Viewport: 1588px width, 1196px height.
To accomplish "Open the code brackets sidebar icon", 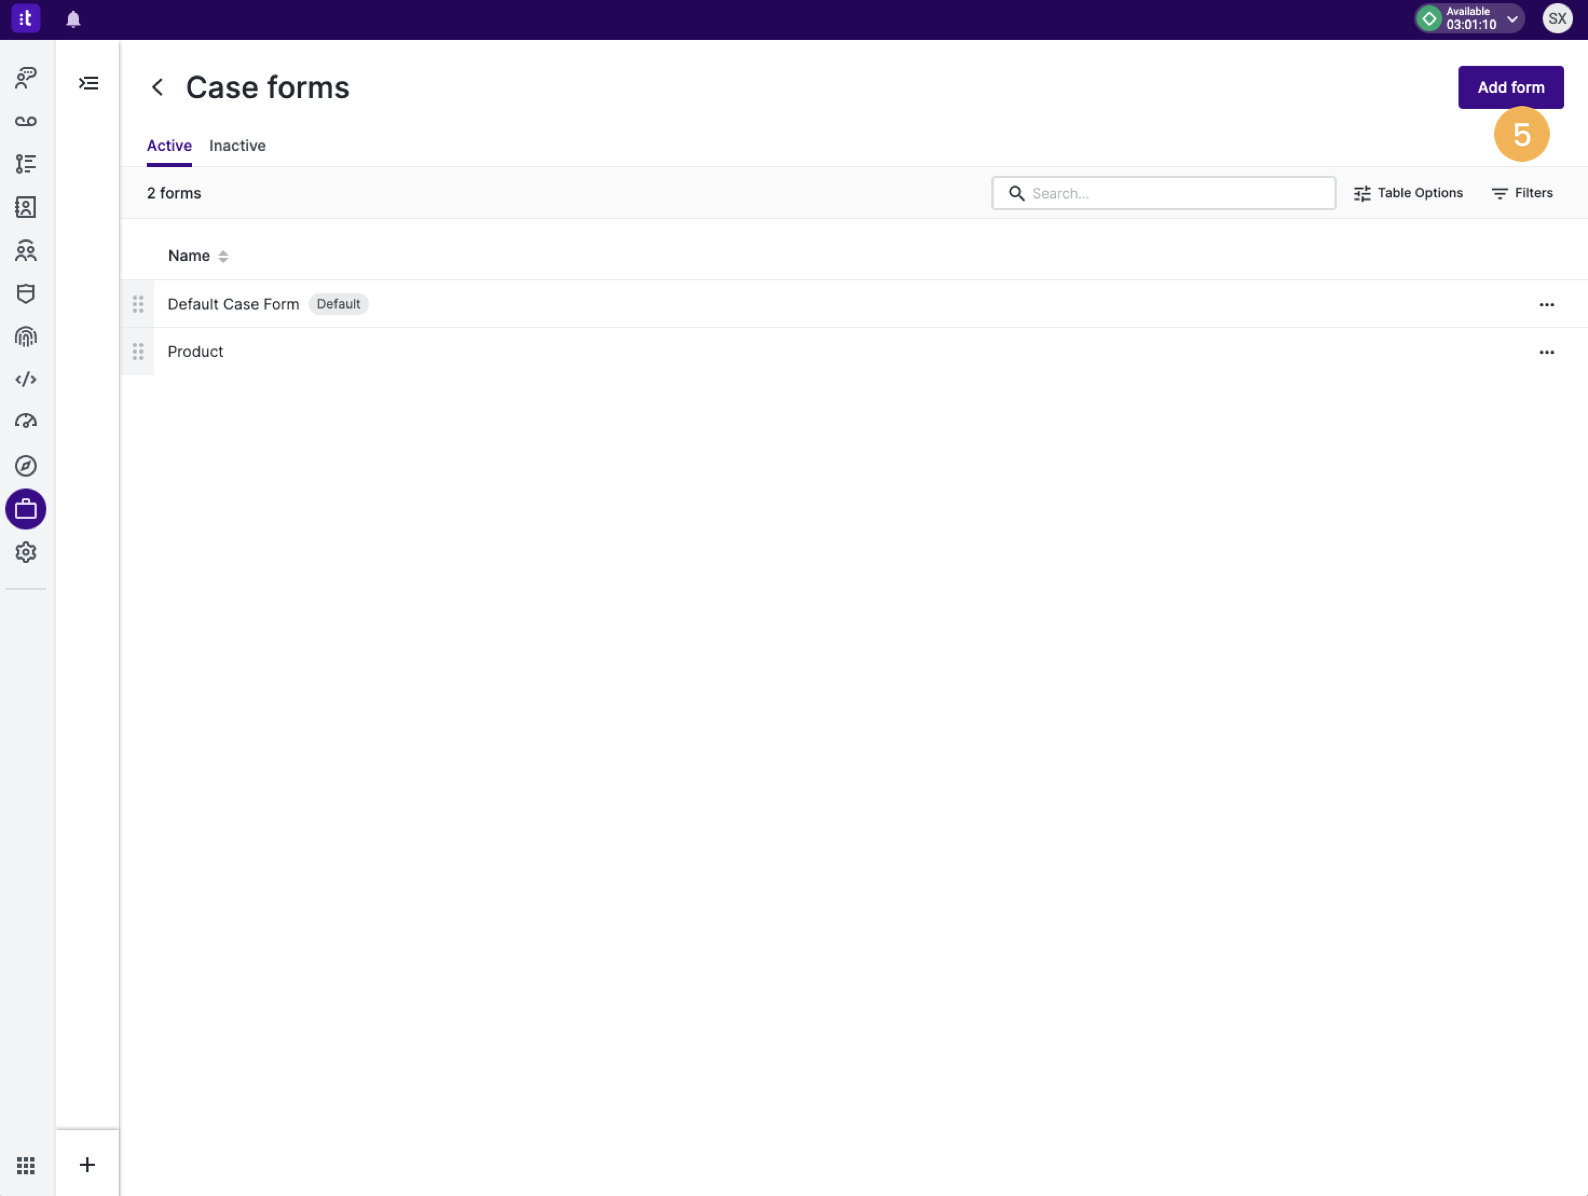I will pos(26,379).
